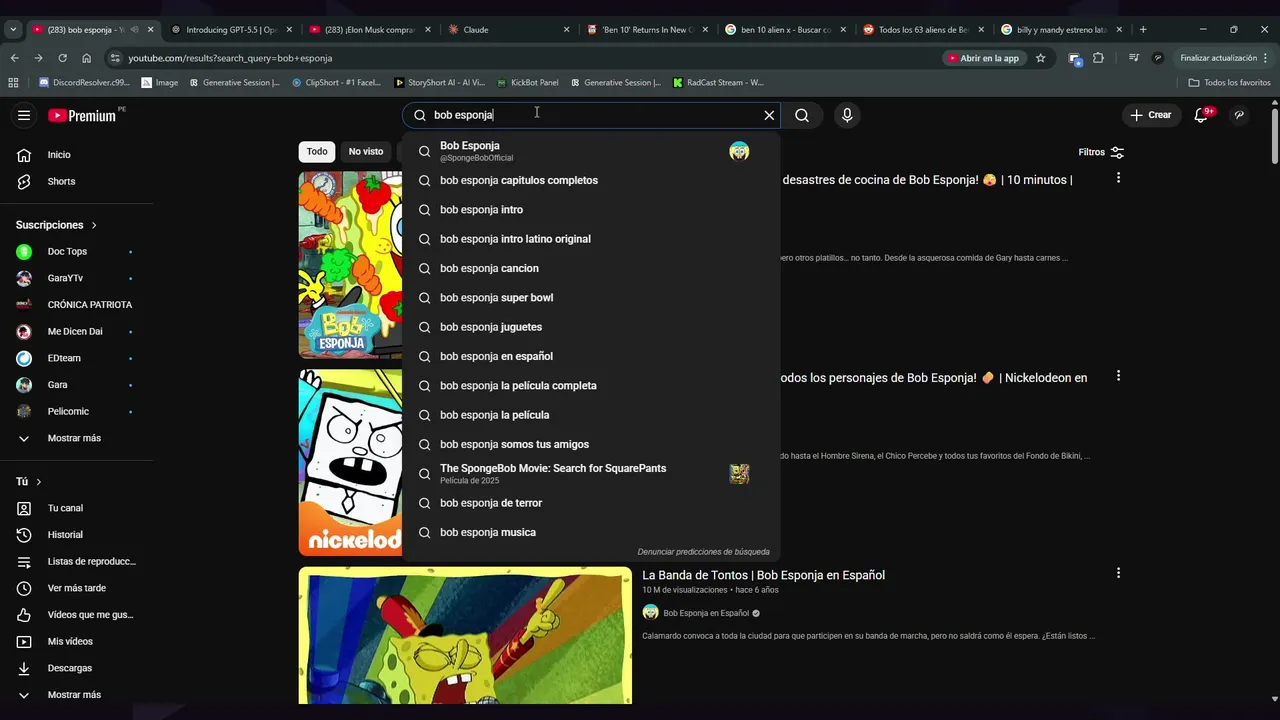Open the notifications bell

1202,115
